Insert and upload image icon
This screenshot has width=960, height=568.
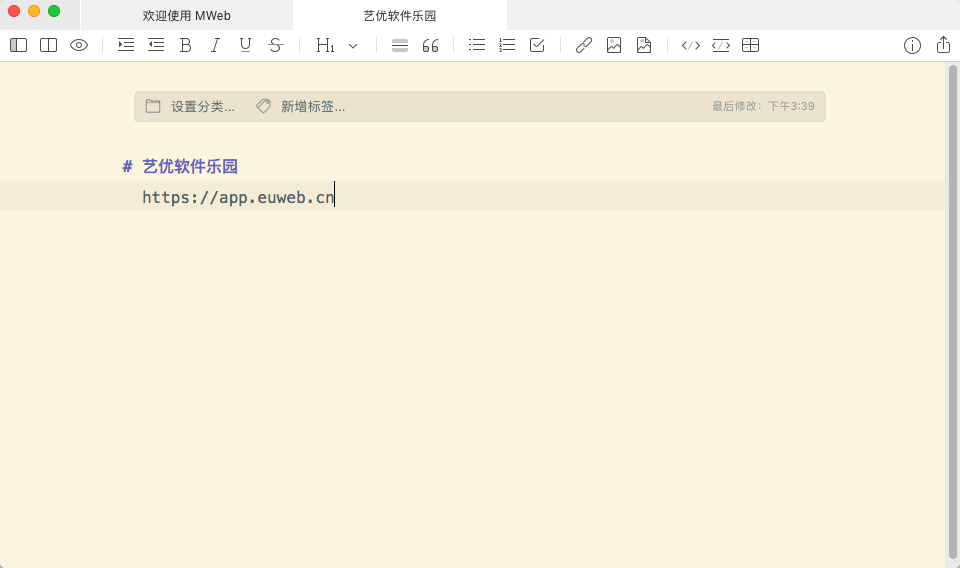click(644, 45)
